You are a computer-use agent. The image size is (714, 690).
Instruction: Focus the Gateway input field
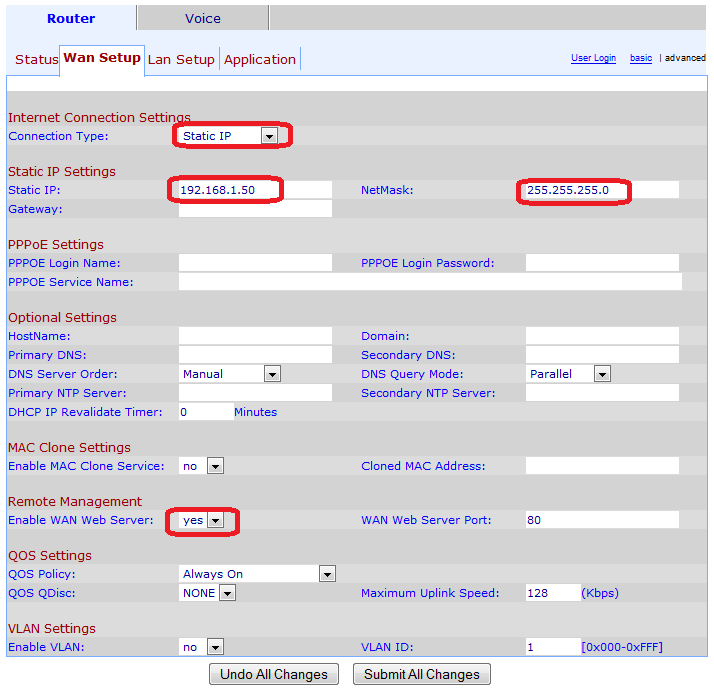[x=255, y=209]
